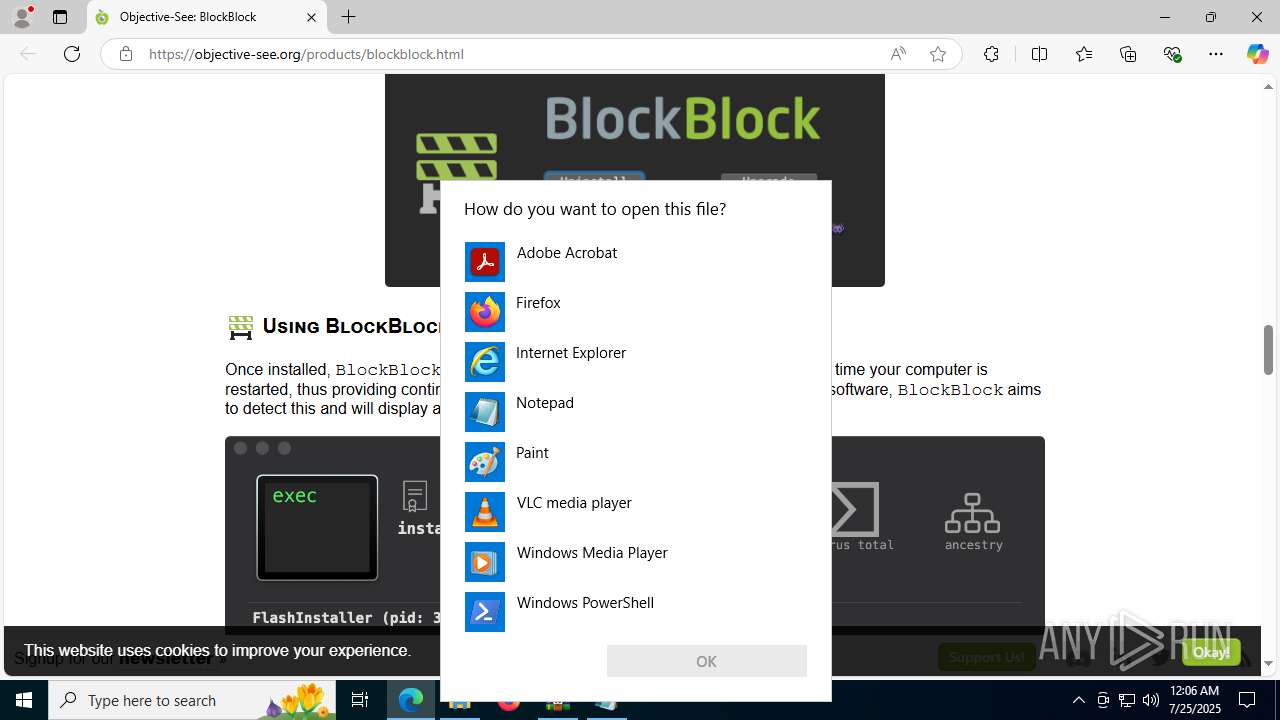Image resolution: width=1280 pixels, height=720 pixels.
Task: Add page to favorites with star icon
Action: tap(938, 54)
